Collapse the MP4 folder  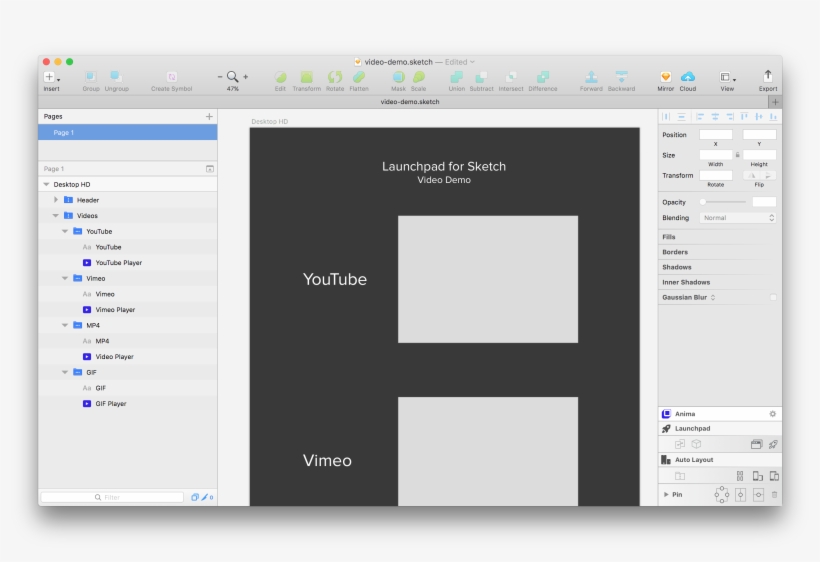click(x=65, y=325)
